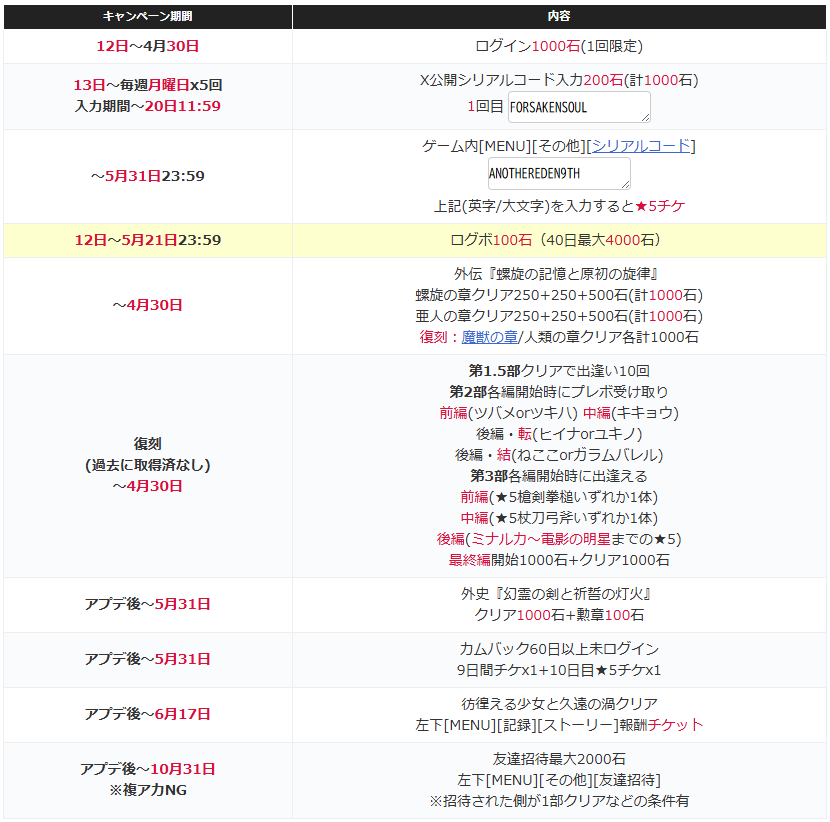This screenshot has width=830, height=822.
Task: Click the ログイン1000石 (1回限定) text
Action: click(559, 46)
